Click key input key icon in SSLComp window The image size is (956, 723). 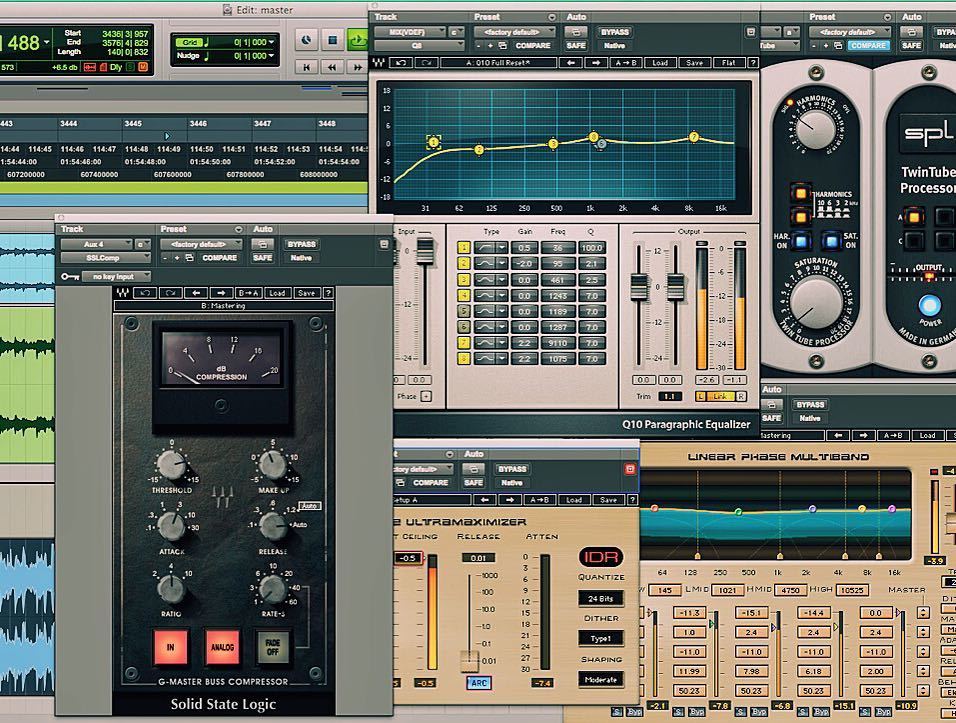(70, 277)
